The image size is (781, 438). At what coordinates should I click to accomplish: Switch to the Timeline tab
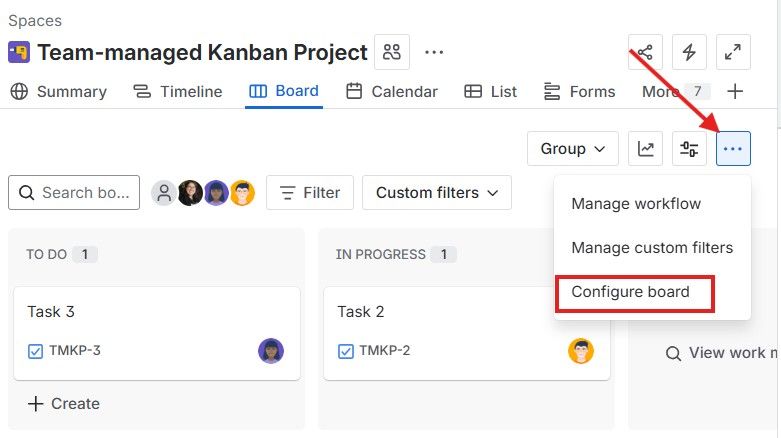[x=178, y=92]
